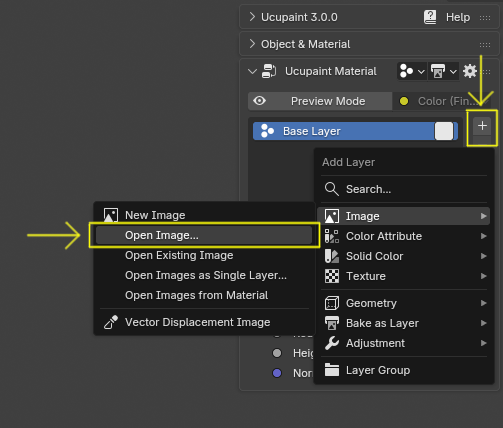The height and width of the screenshot is (428, 503).
Task: Open the Geometry submenu
Action: point(404,303)
